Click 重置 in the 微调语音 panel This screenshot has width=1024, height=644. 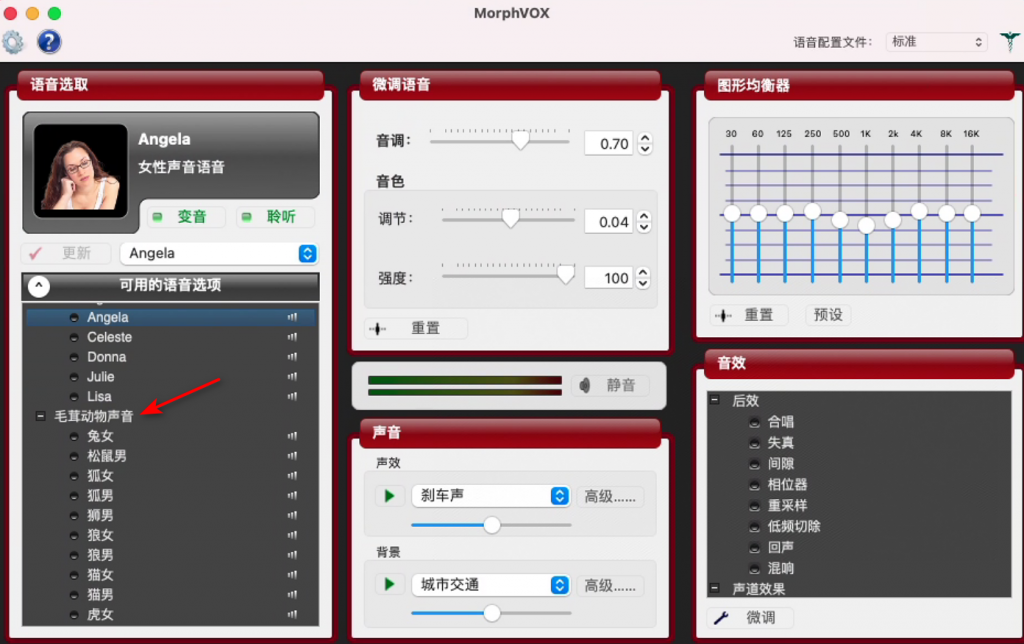416,329
